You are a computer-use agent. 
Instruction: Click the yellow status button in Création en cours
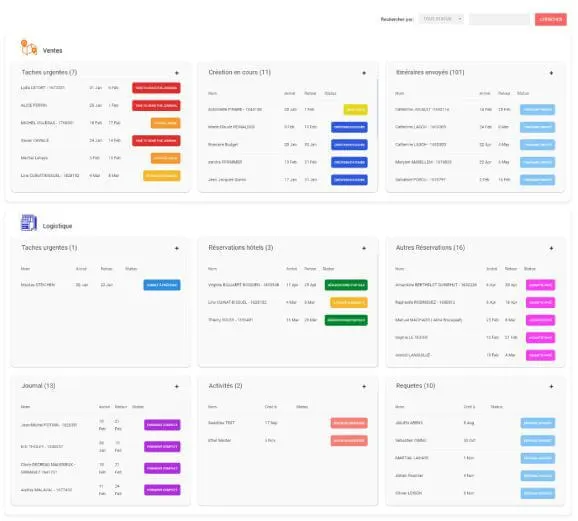point(355,110)
